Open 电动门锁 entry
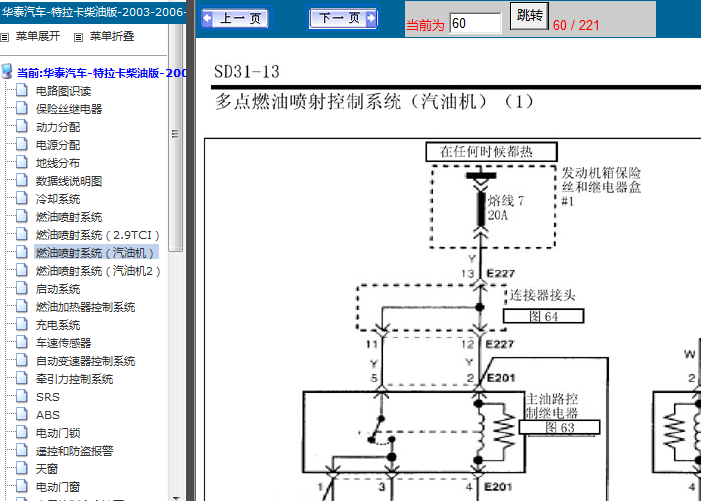Viewport: 701px width, 501px height. click(58, 433)
